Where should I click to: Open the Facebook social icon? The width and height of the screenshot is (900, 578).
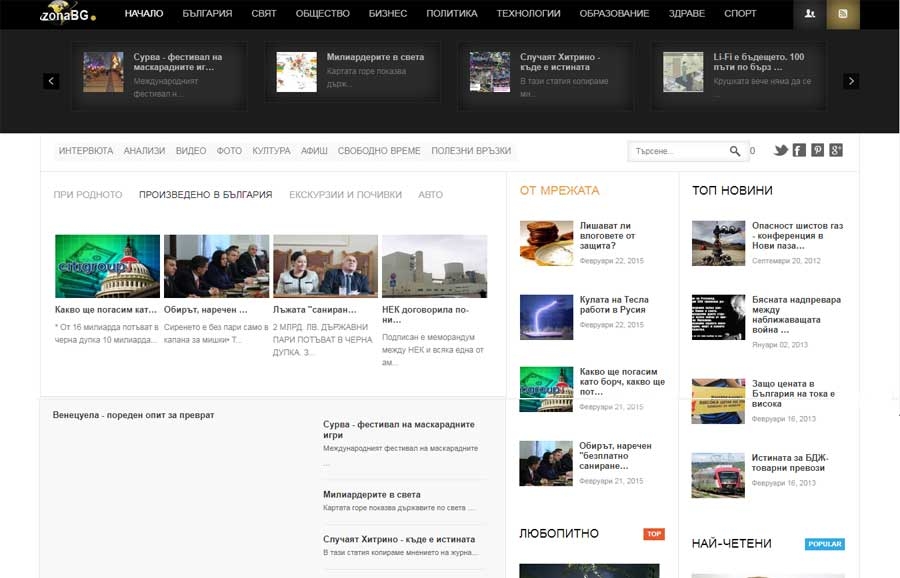799,150
